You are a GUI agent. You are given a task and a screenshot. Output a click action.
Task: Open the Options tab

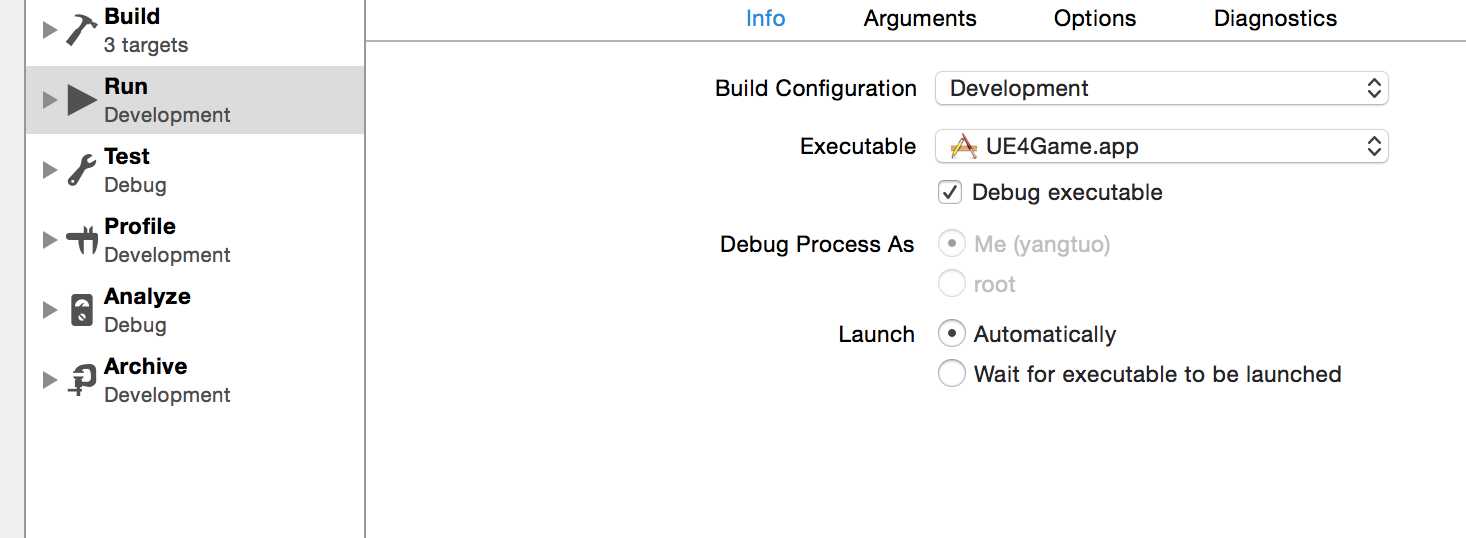(1095, 18)
